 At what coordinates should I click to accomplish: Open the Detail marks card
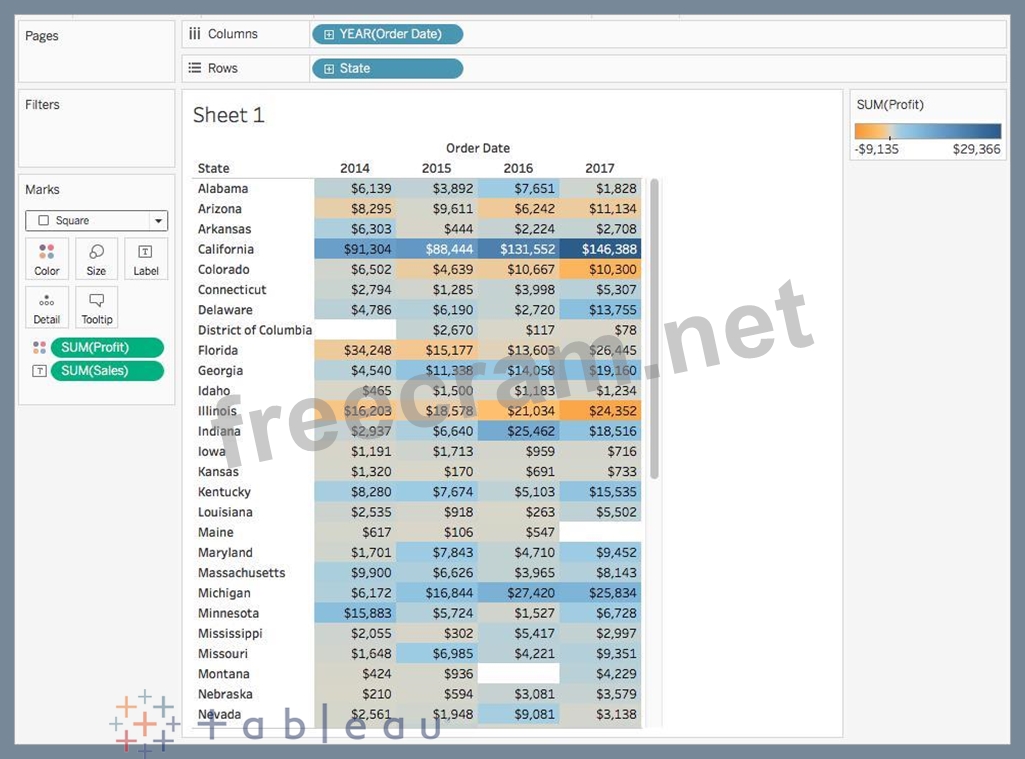click(47, 307)
